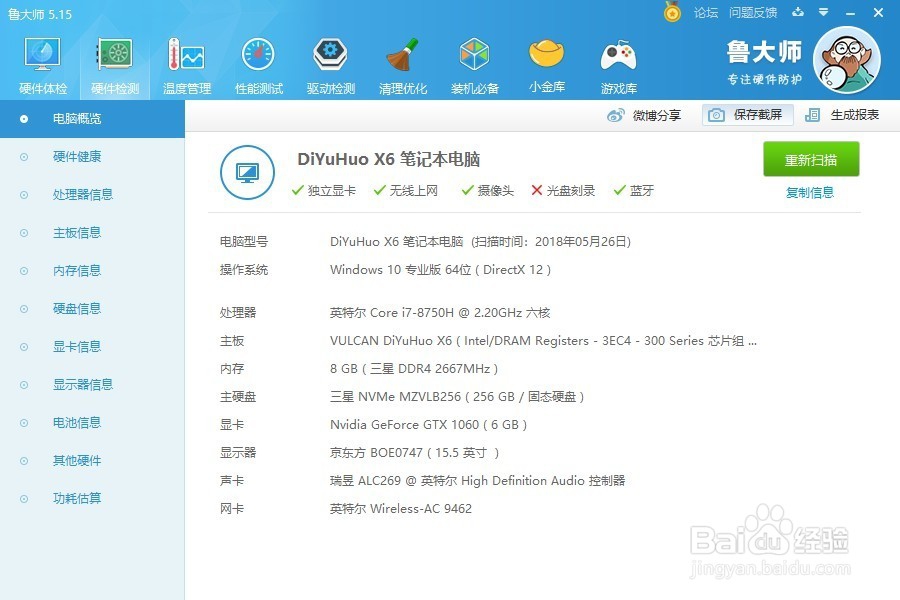
Task: Open the 游戏库 game library
Action: click(618, 60)
